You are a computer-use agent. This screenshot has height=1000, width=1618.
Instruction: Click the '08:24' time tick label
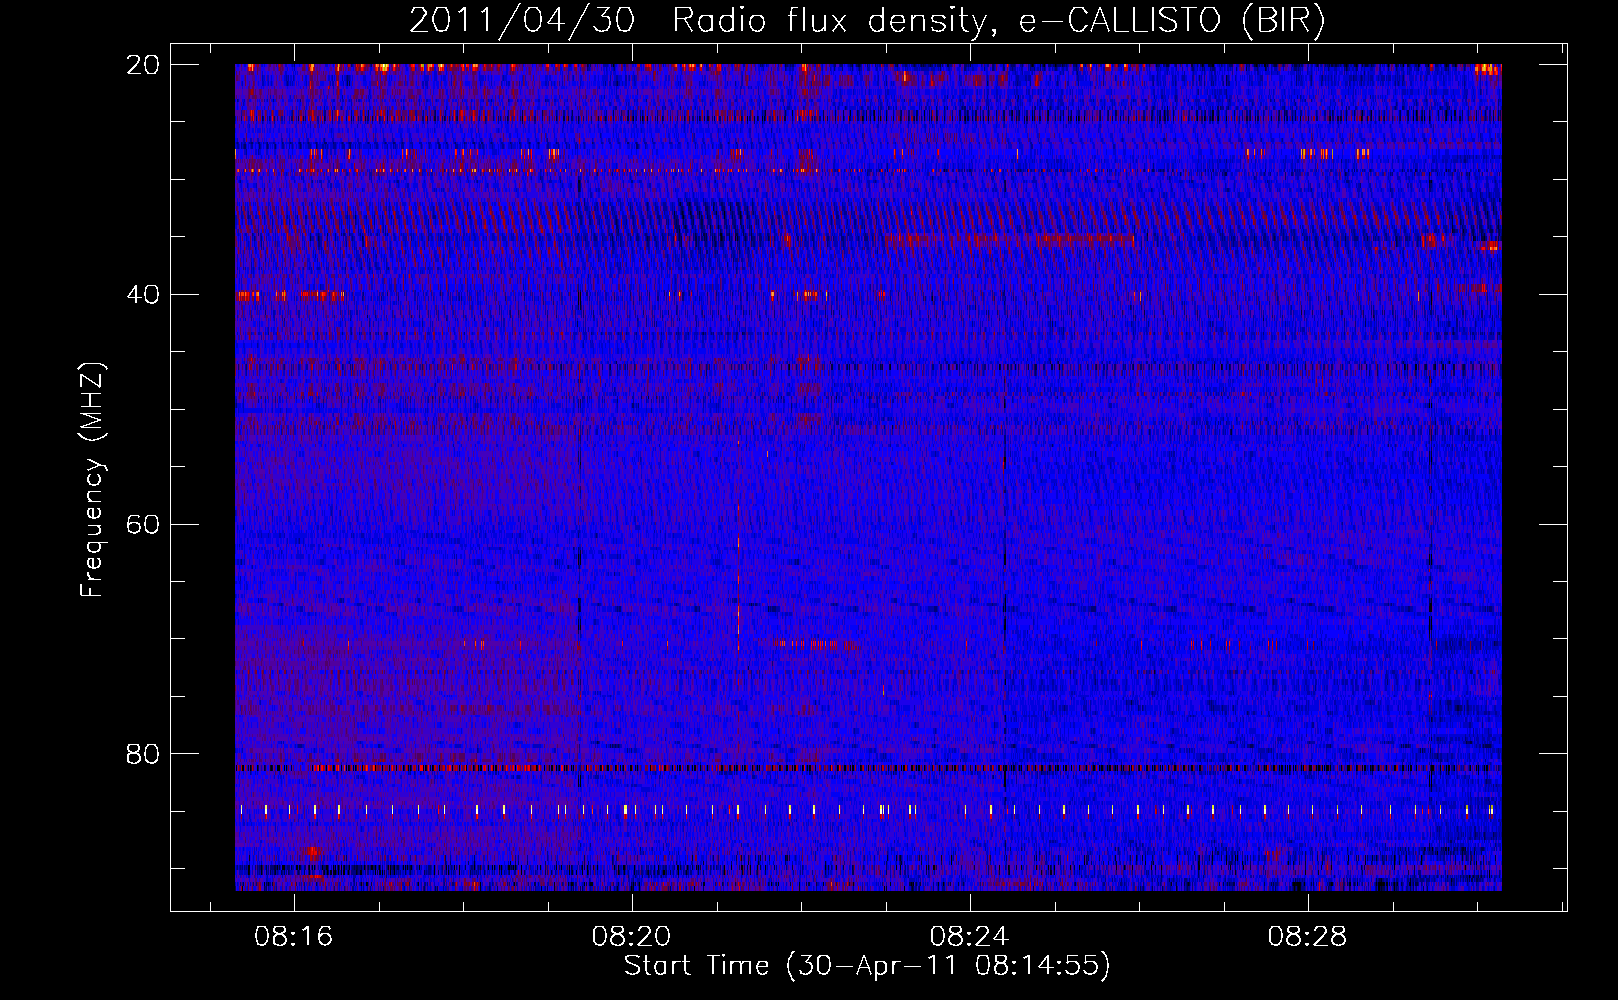pos(969,937)
